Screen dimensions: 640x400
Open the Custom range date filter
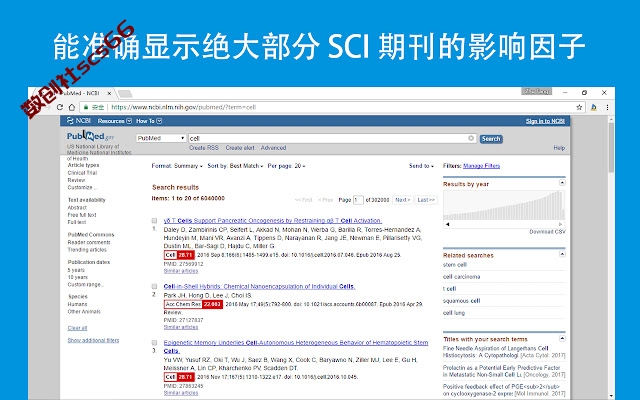[86, 284]
